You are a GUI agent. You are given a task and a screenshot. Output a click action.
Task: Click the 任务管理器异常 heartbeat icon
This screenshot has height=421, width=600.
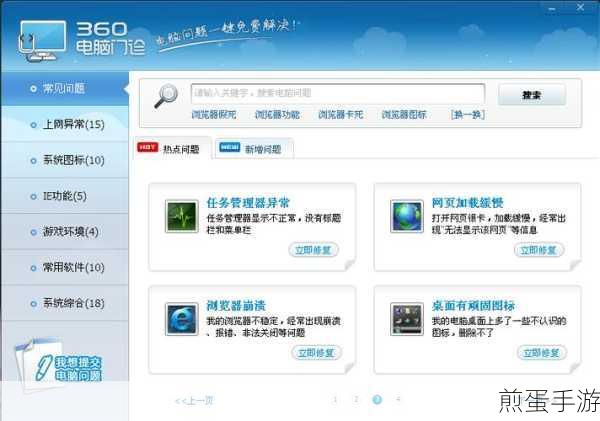pos(181,216)
